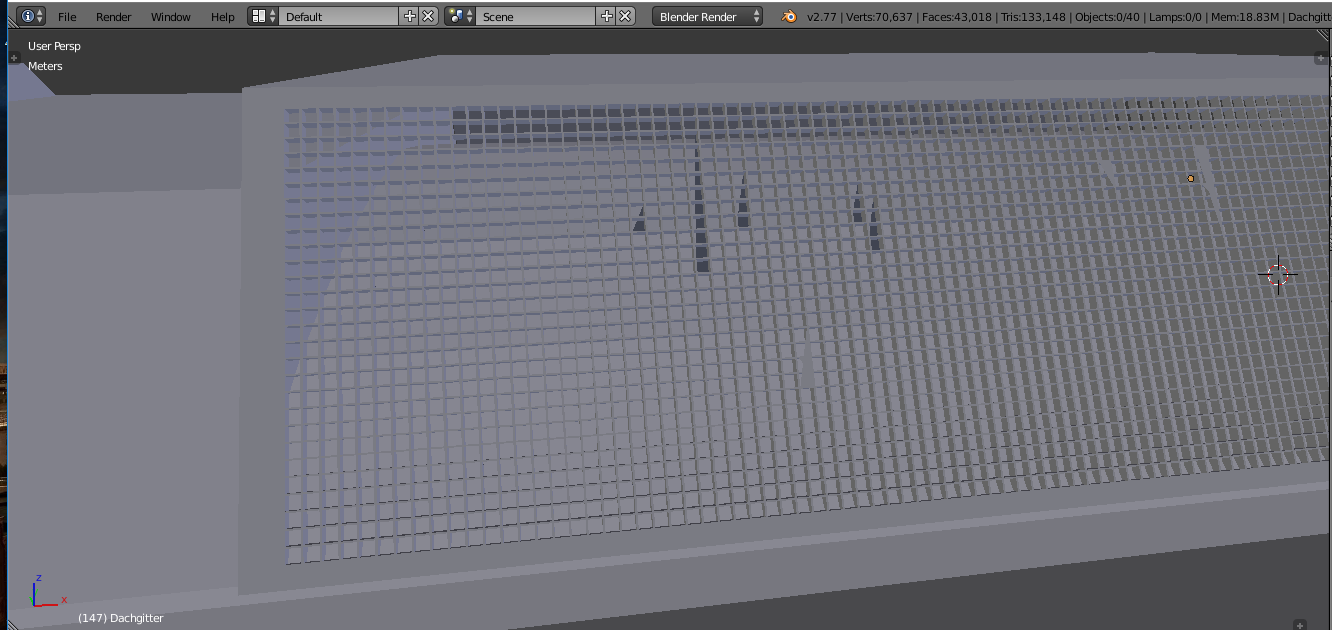Image resolution: width=1332 pixels, height=630 pixels.
Task: Open the Render menu
Action: (x=114, y=17)
